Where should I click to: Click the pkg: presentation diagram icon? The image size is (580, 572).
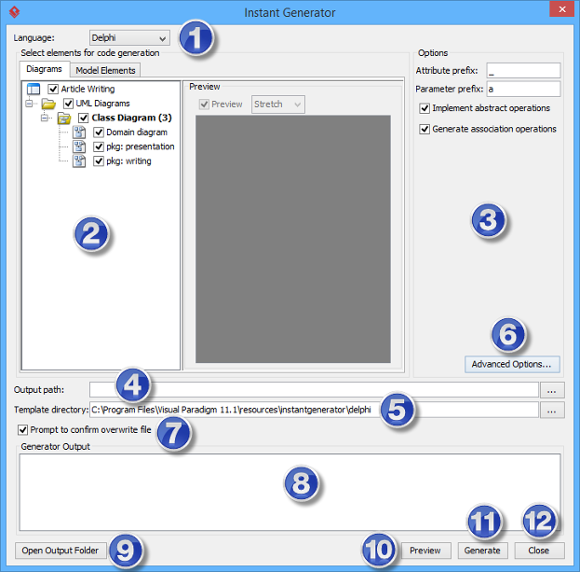click(79, 147)
